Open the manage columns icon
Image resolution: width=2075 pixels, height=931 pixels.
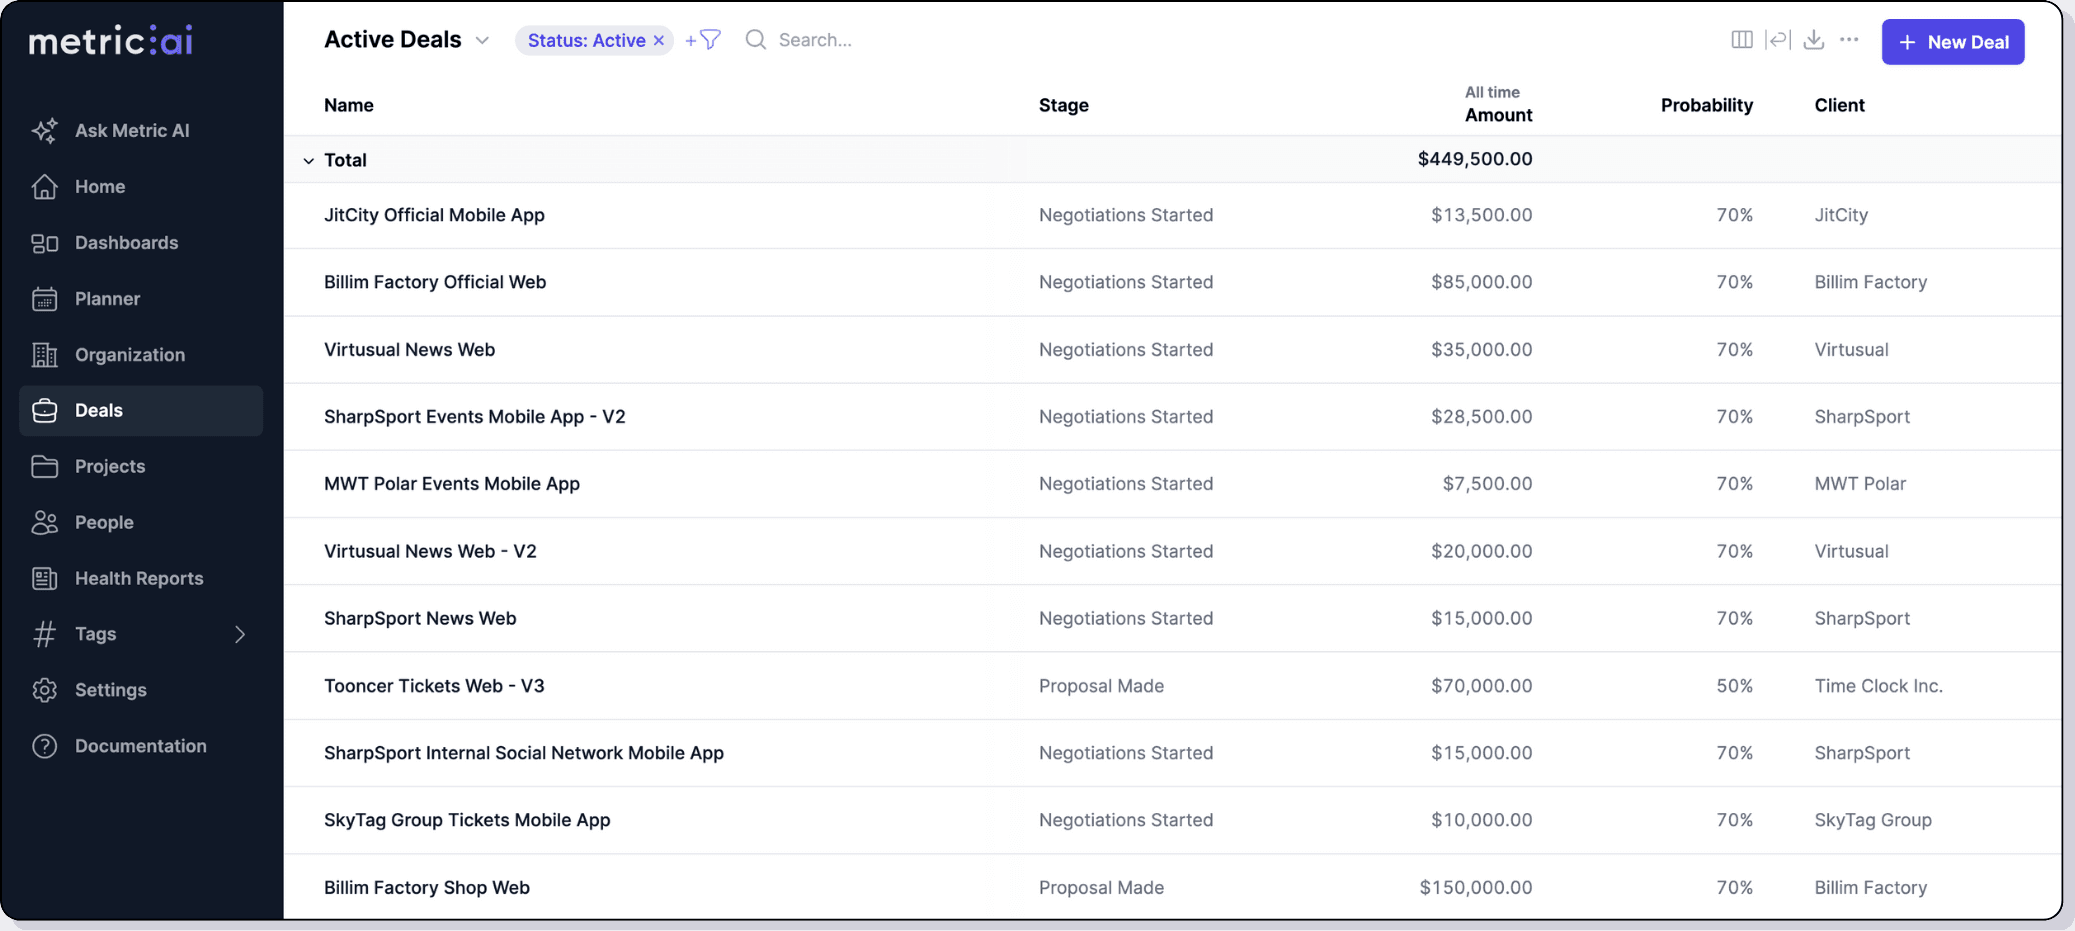[x=1742, y=39]
